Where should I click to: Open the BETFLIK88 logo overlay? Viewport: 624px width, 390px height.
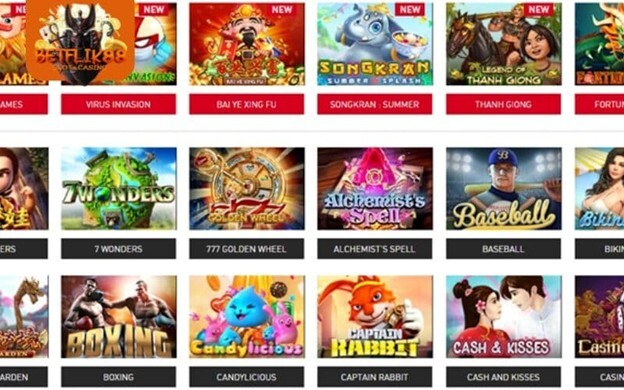point(80,42)
